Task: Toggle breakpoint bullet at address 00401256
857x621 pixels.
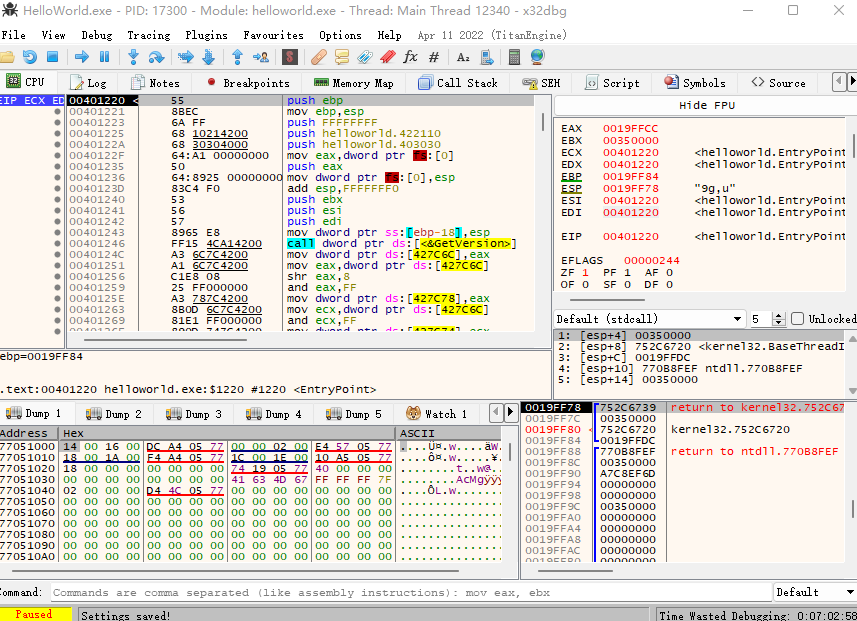Action: coord(57,277)
